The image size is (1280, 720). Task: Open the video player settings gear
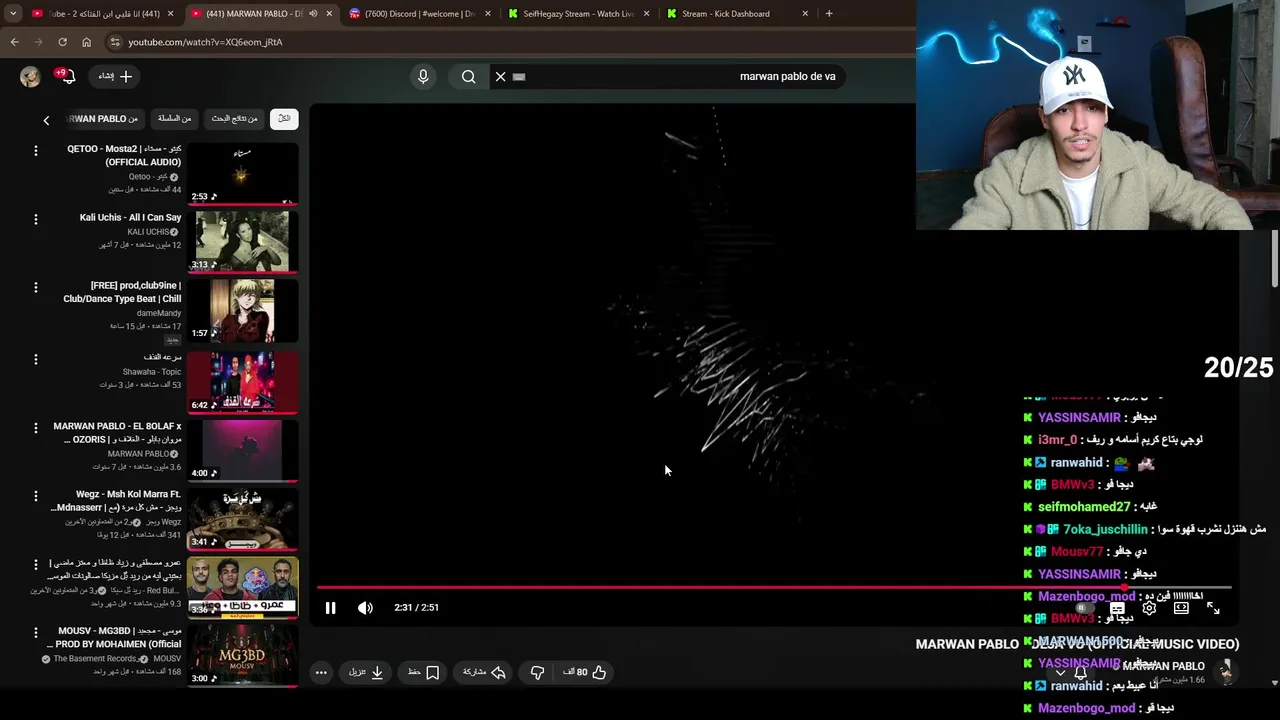coord(1149,607)
